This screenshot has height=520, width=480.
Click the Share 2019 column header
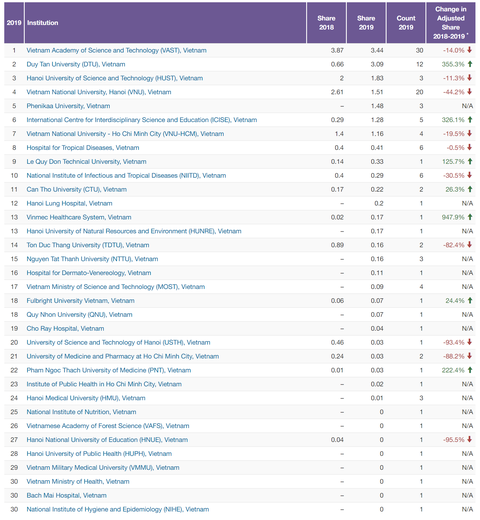(366, 23)
